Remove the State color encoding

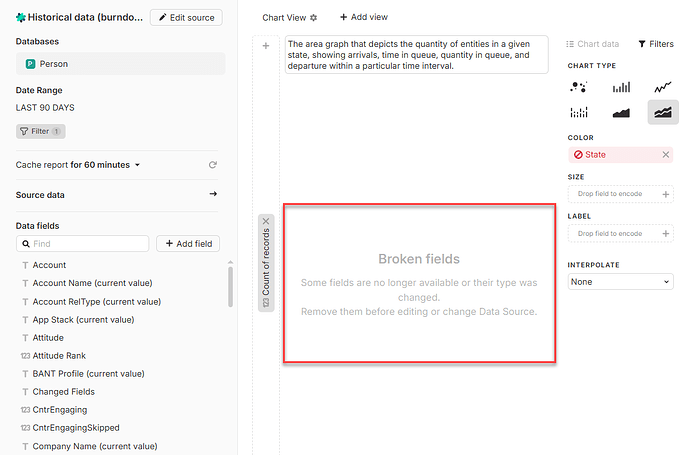tap(666, 154)
